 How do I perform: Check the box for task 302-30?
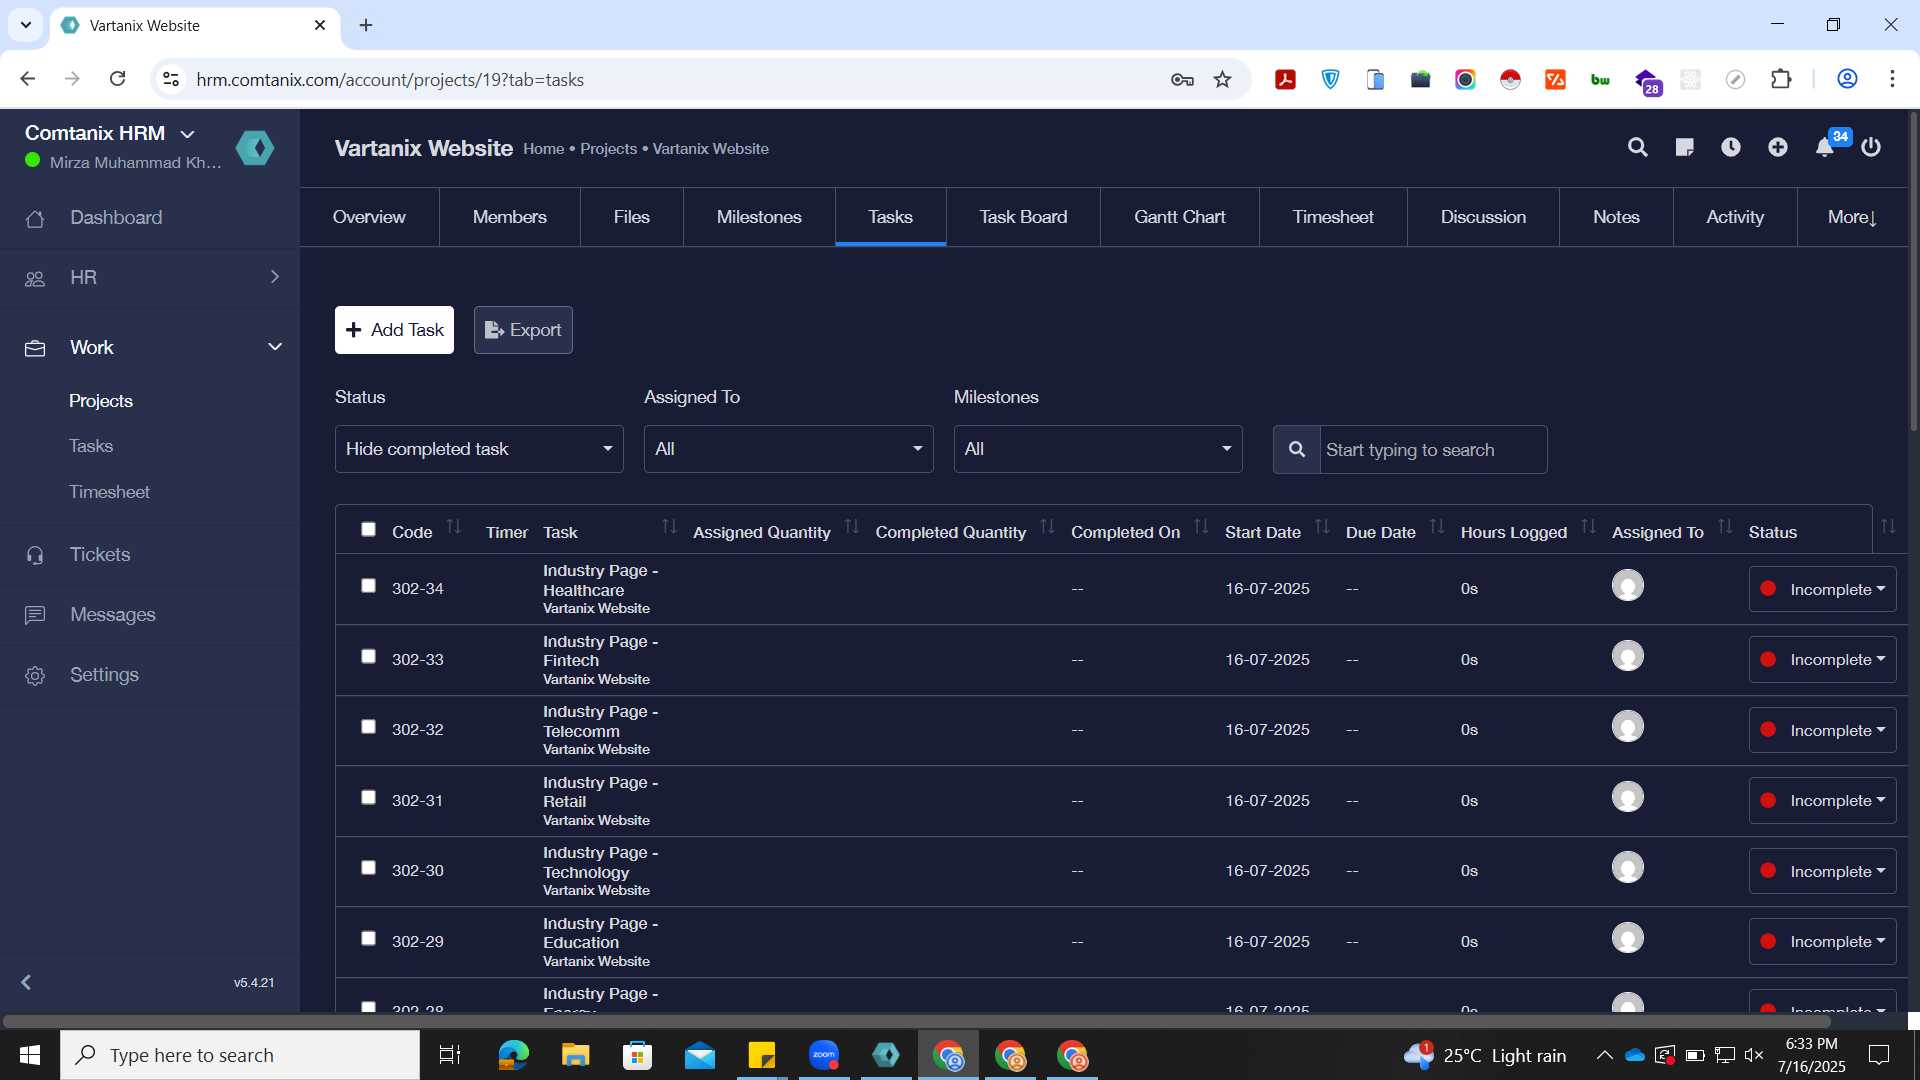click(368, 867)
